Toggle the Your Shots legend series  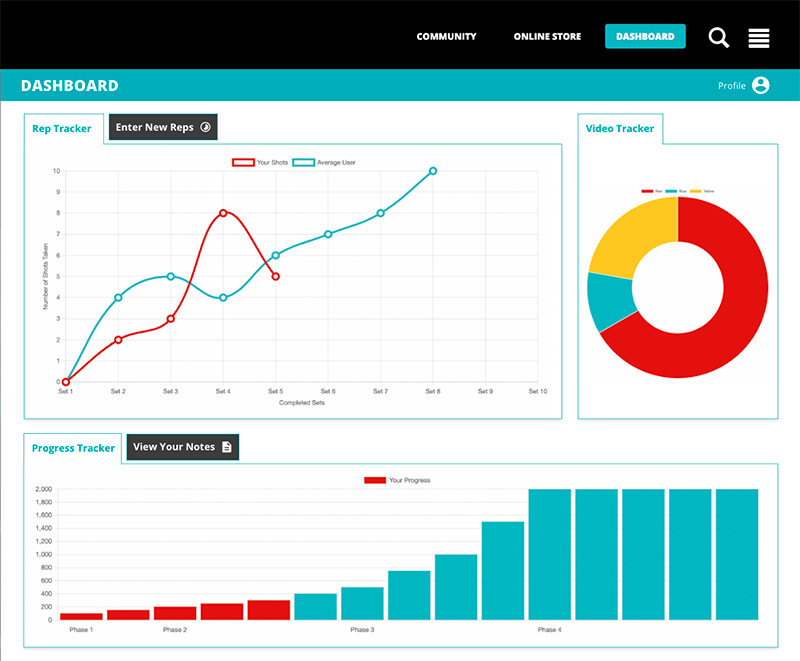pyautogui.click(x=260, y=162)
